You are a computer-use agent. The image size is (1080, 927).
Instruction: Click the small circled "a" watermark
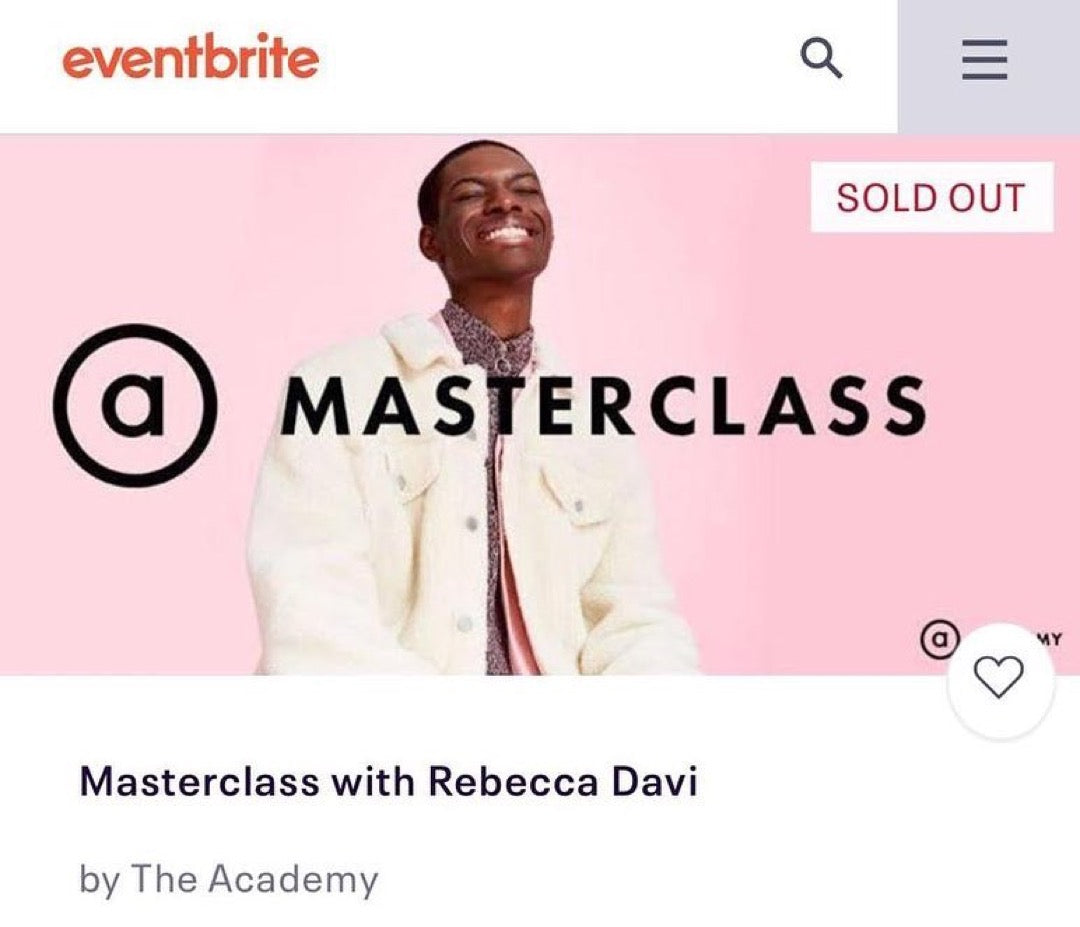coord(939,640)
